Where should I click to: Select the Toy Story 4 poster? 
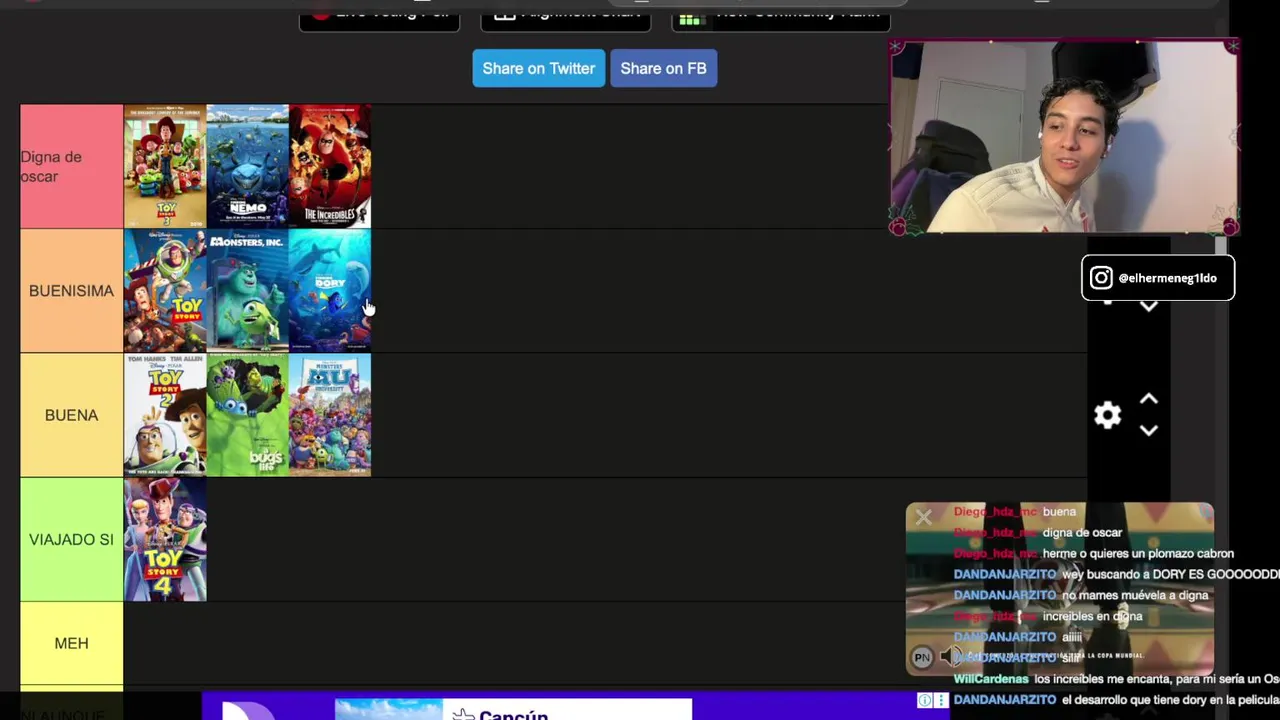tap(165, 539)
